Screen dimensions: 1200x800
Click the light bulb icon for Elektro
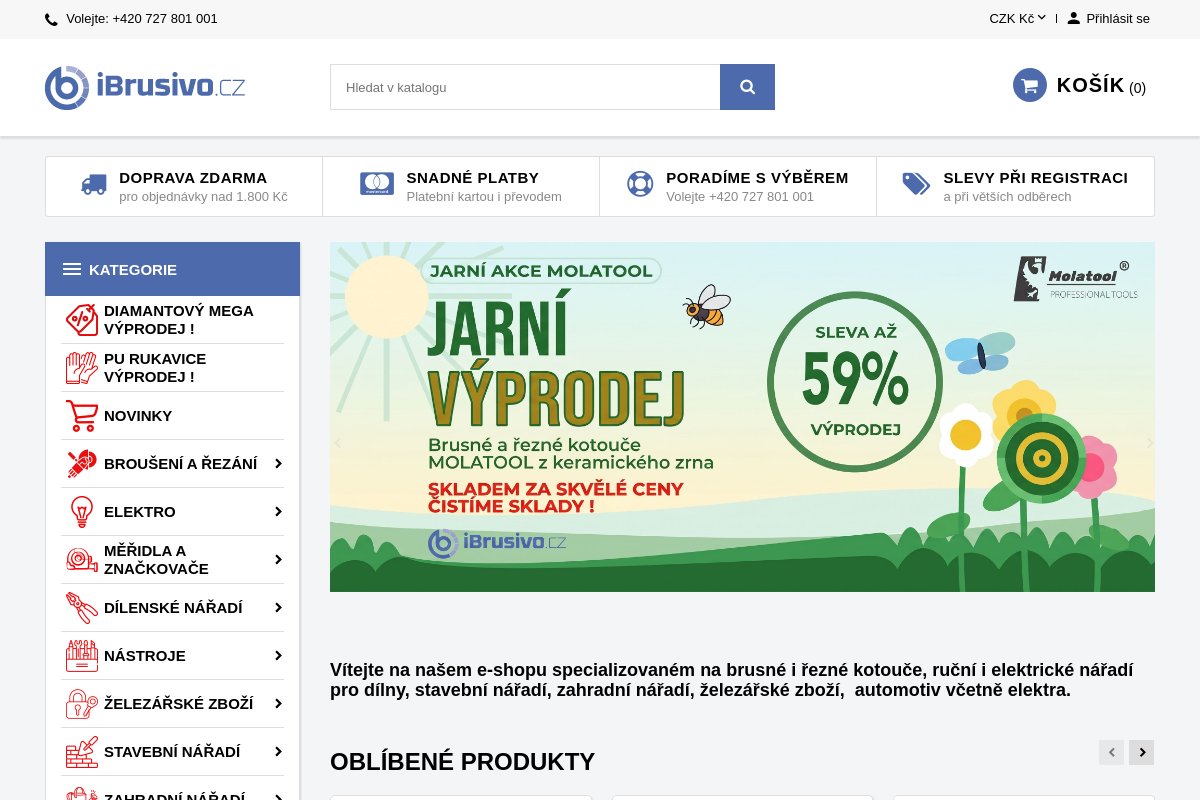coord(82,512)
